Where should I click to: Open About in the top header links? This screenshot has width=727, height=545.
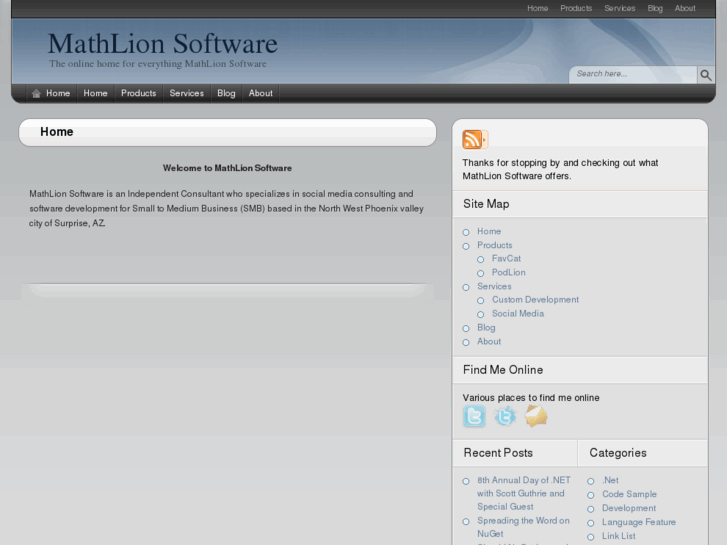[x=685, y=8]
